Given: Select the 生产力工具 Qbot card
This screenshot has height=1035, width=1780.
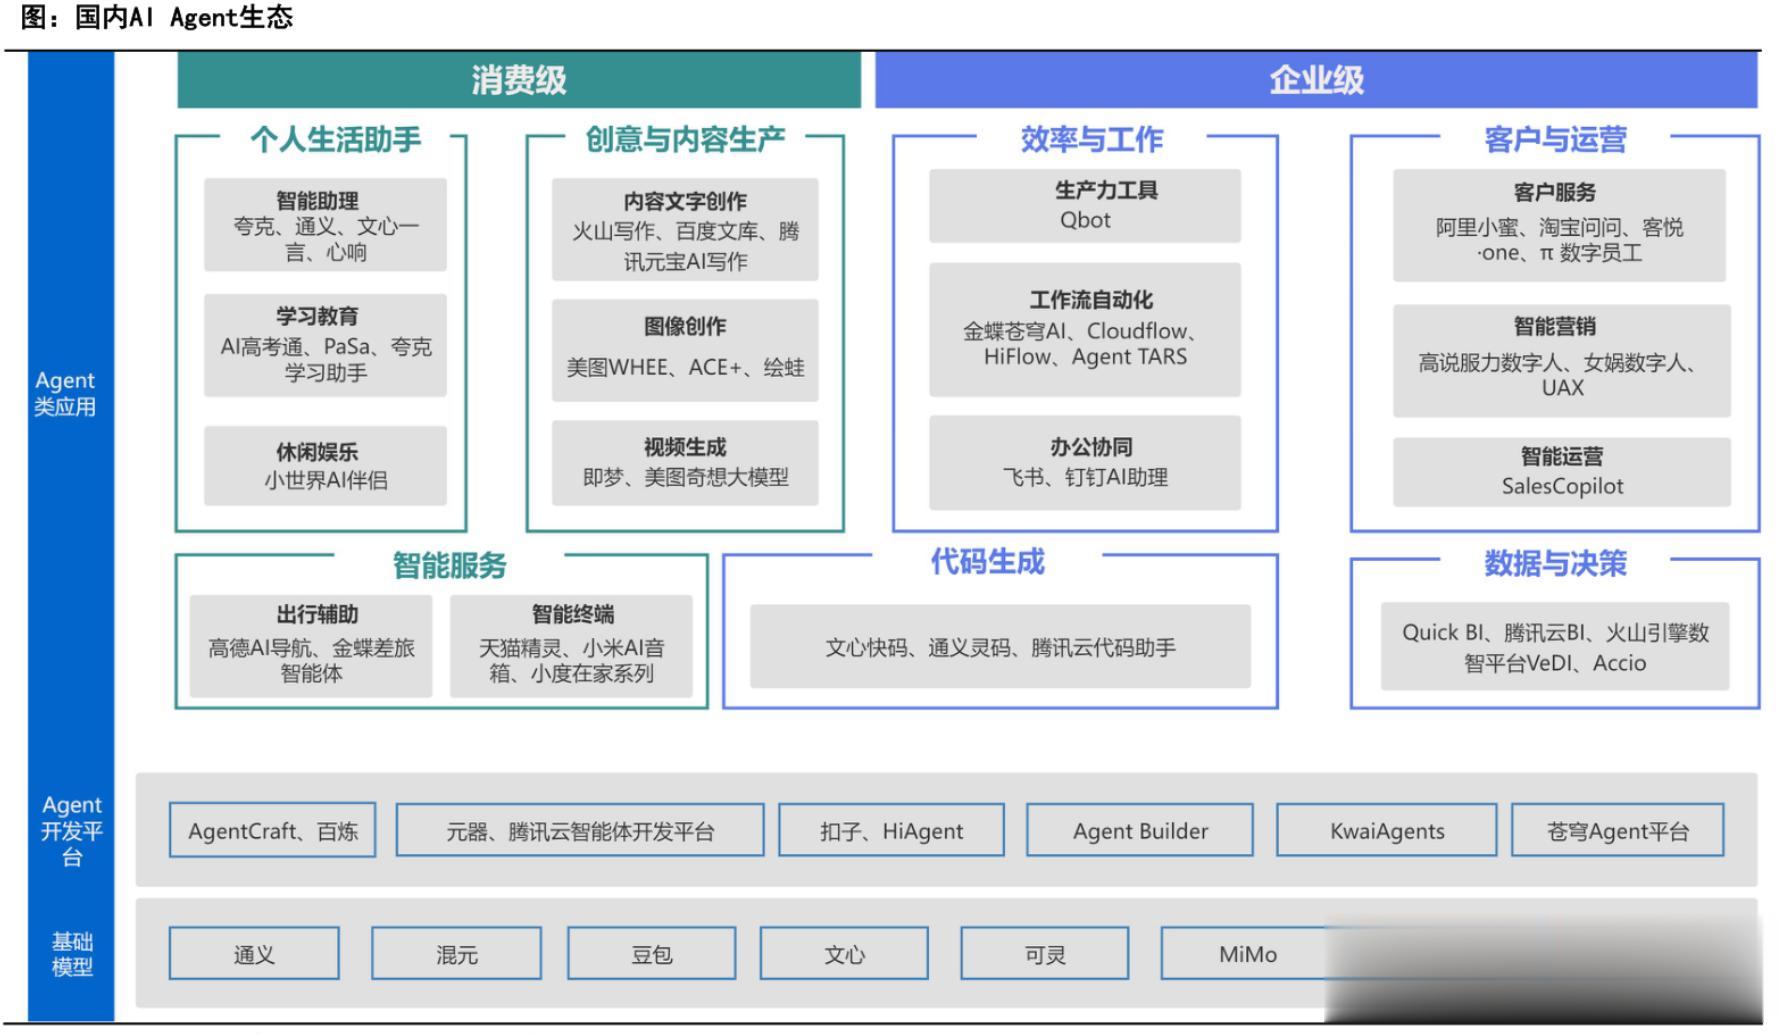Looking at the screenshot, I should (x=1085, y=206).
